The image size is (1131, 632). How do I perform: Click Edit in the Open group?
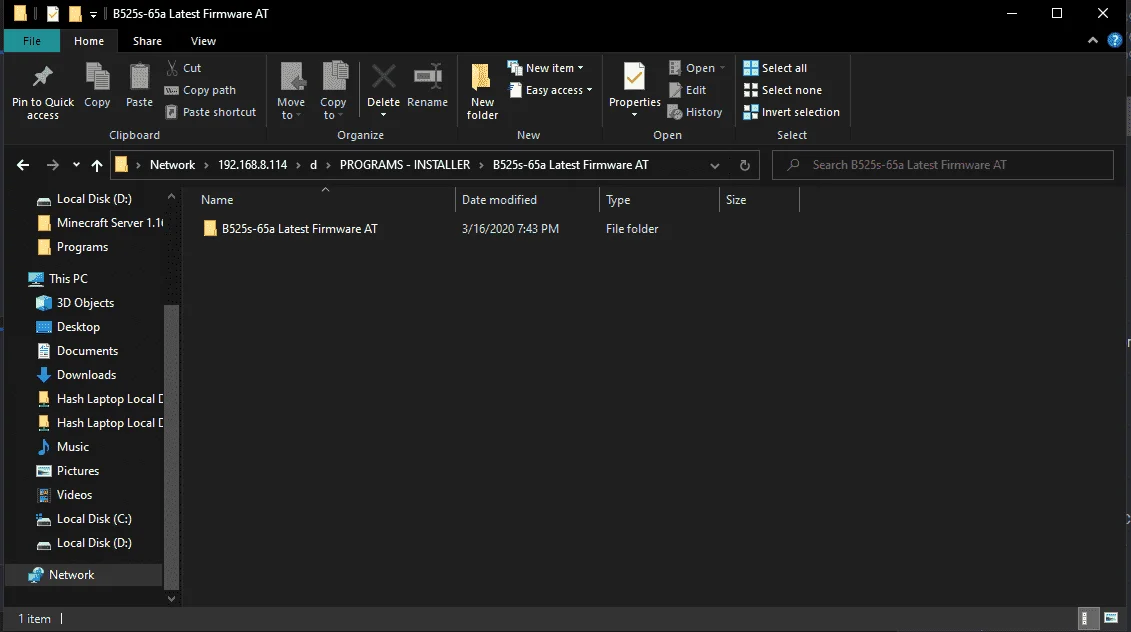coord(687,90)
